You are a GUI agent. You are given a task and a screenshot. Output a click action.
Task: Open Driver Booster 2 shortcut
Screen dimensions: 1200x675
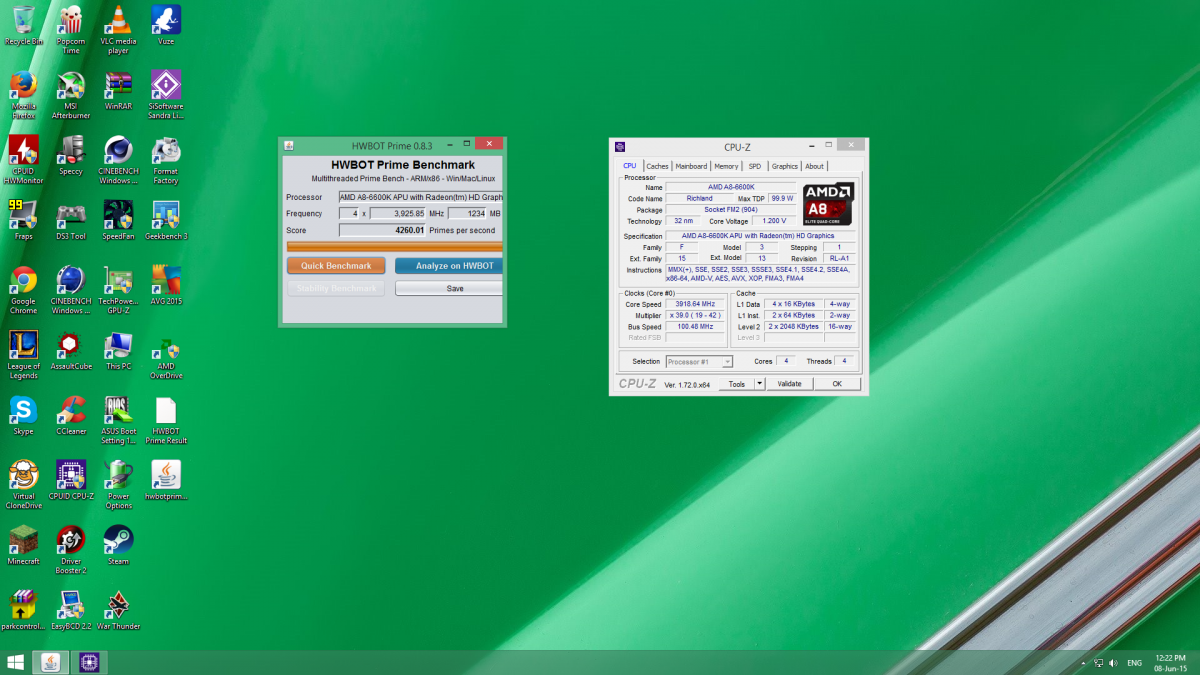71,550
